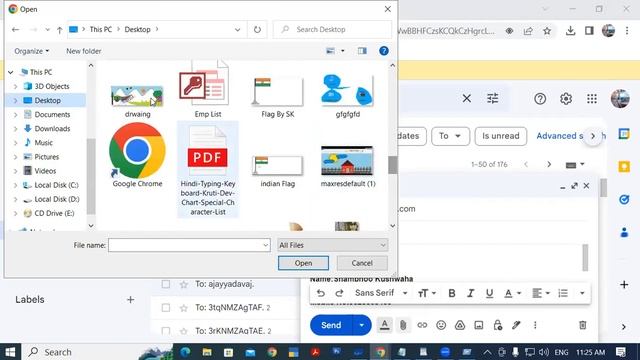
Task: Star the 'To: ajayyadavaj.' email
Action: point(184,284)
